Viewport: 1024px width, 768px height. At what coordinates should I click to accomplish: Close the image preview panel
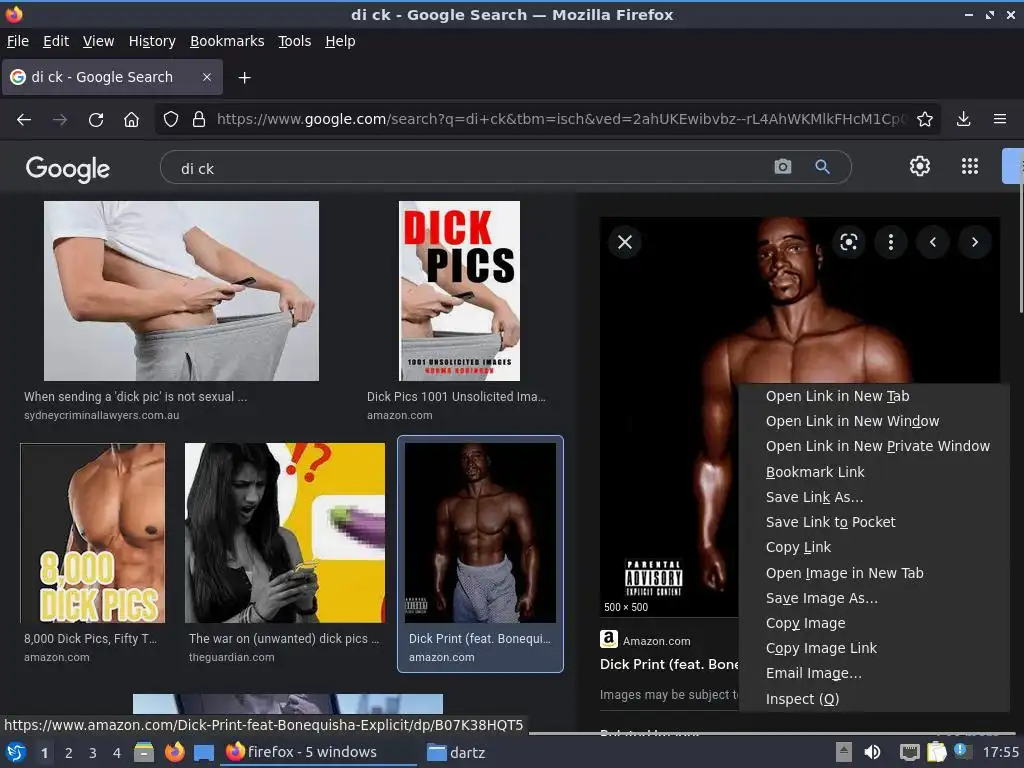pyautogui.click(x=625, y=242)
